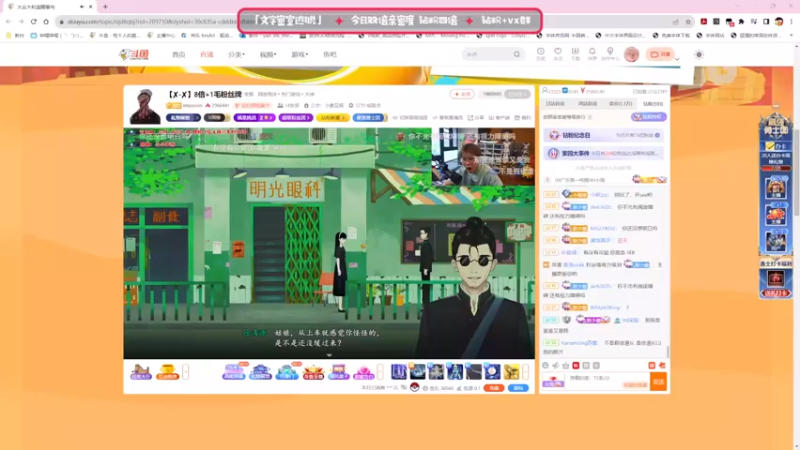This screenshot has height=450, width=800.
Task: Focus the danmaku chat input field
Action: click(607, 382)
